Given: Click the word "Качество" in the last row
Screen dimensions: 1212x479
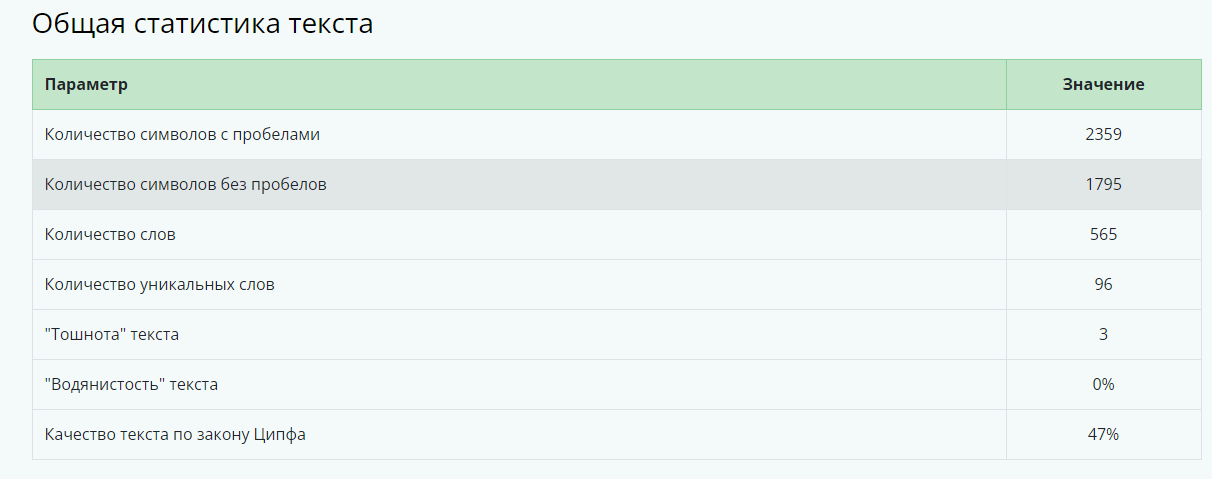Looking at the screenshot, I should pos(78,434).
